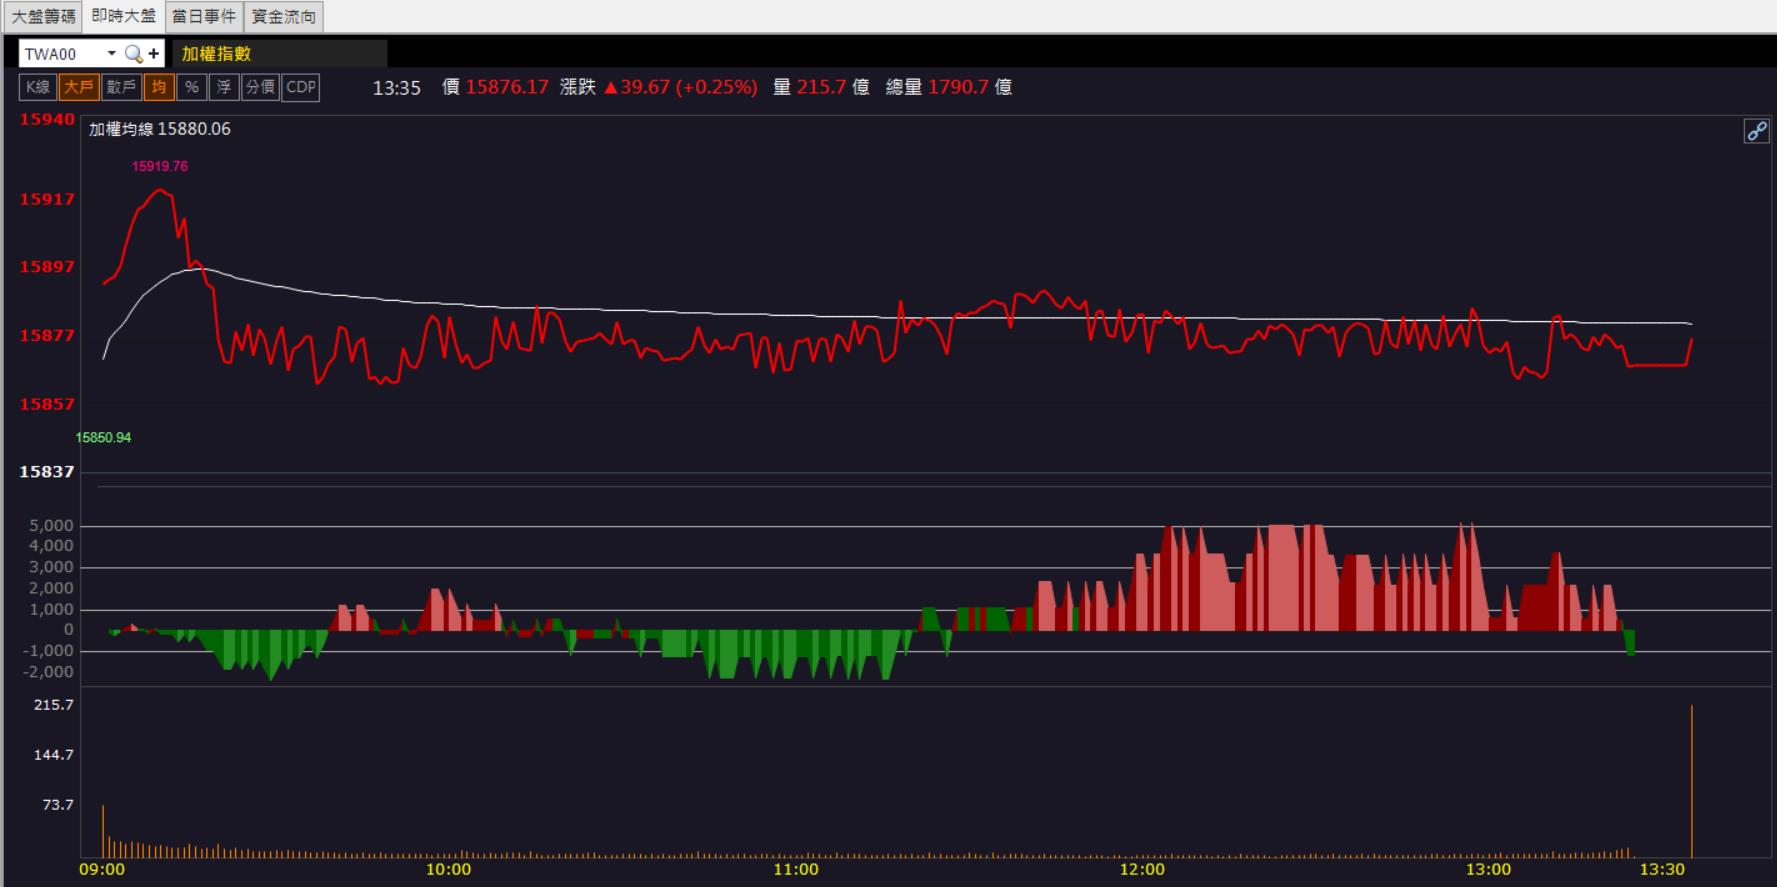Click the 215.7 volume axis label
Image resolution: width=1777 pixels, height=887 pixels.
pyautogui.click(x=54, y=704)
